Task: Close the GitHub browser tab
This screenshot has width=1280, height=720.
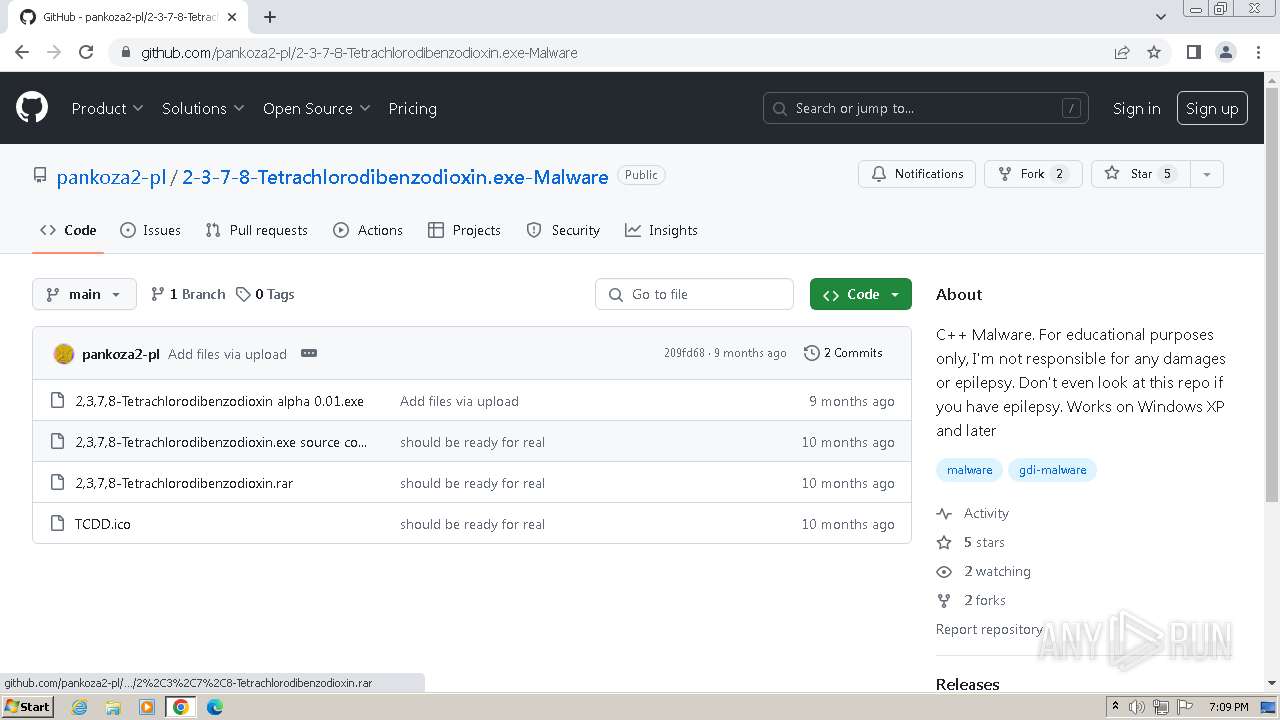Action: click(232, 17)
